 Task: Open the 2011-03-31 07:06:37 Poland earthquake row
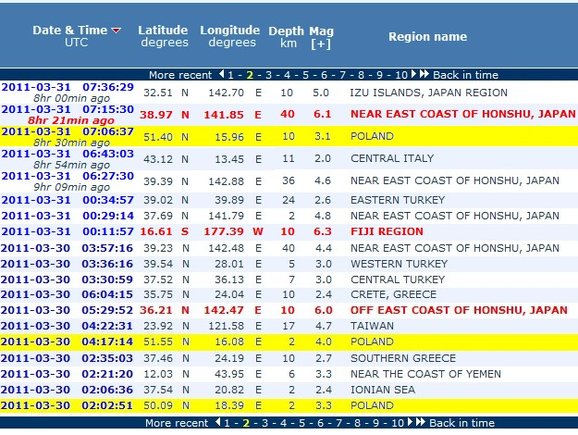[x=289, y=136]
